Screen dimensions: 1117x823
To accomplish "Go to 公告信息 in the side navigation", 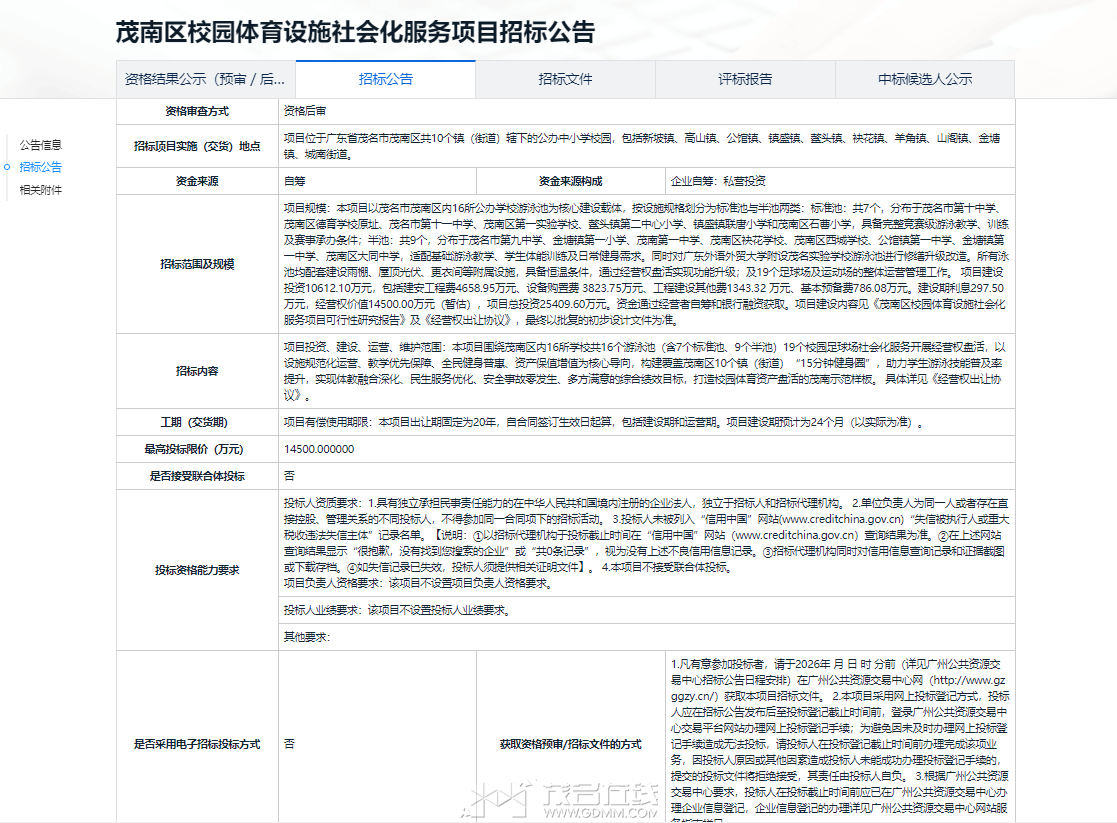I will coord(41,145).
